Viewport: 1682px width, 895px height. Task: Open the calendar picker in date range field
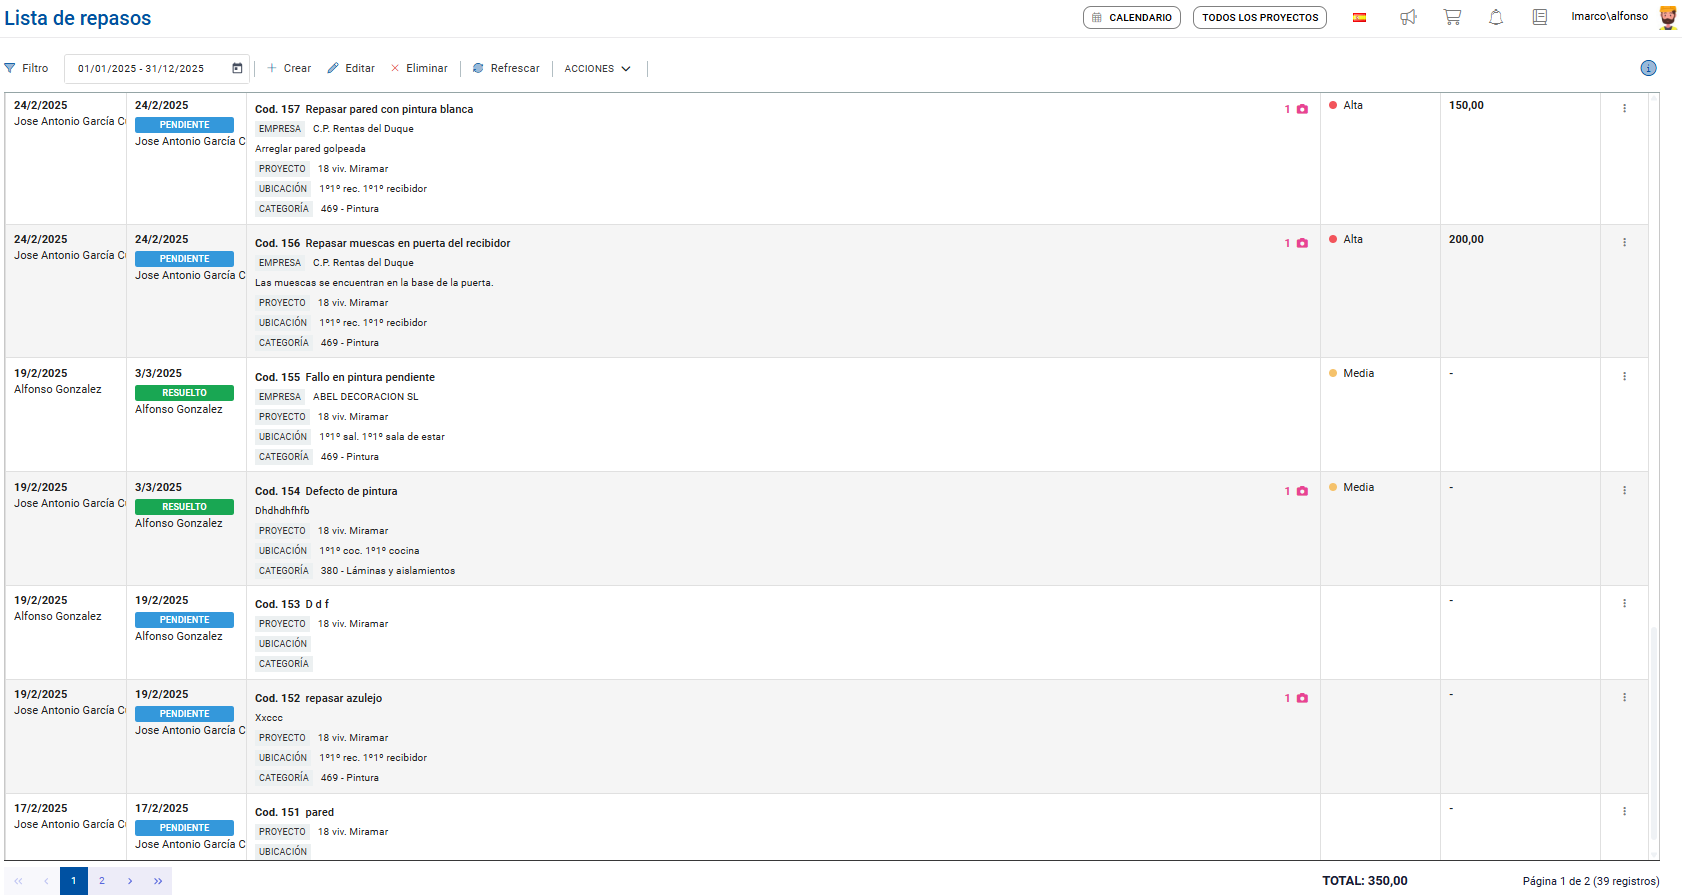click(x=237, y=68)
